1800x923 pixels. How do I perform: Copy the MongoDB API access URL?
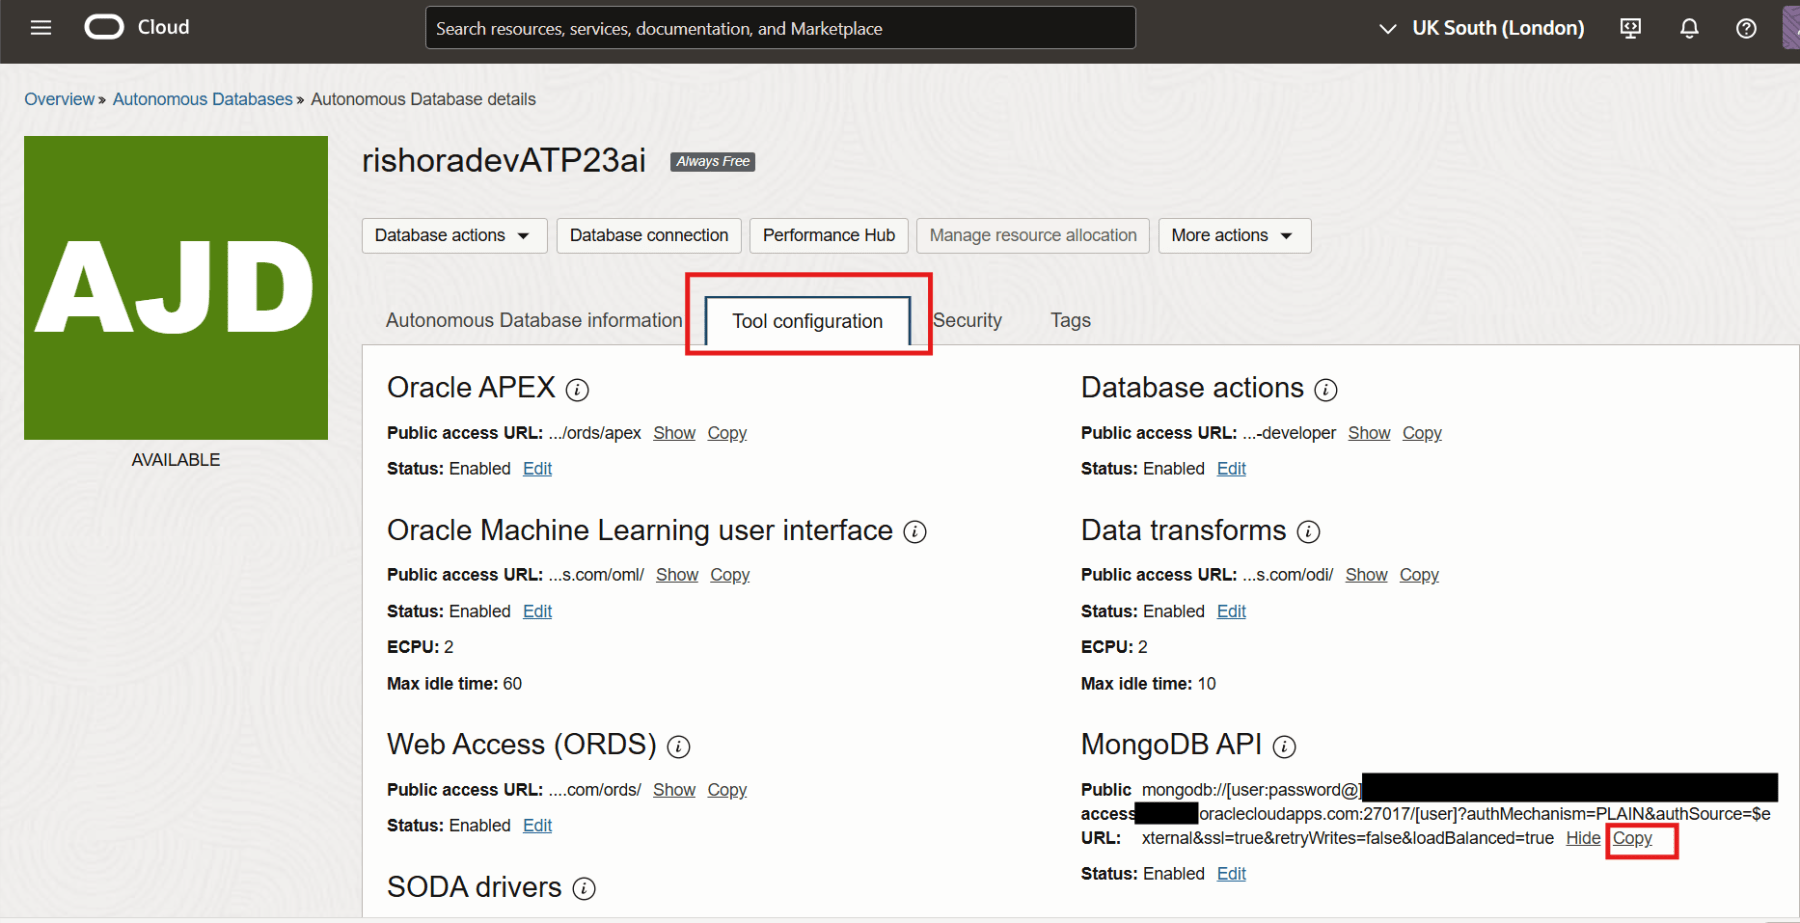click(x=1632, y=839)
